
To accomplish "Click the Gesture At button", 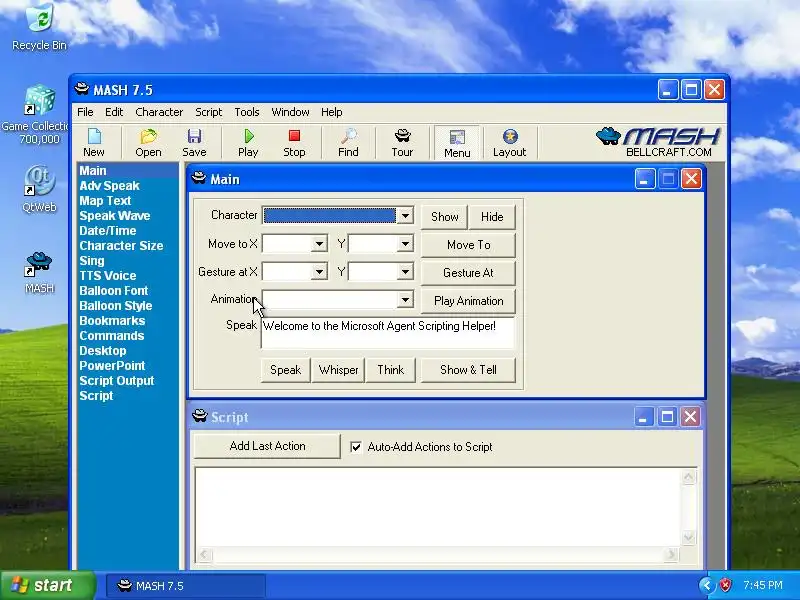I will [x=468, y=273].
